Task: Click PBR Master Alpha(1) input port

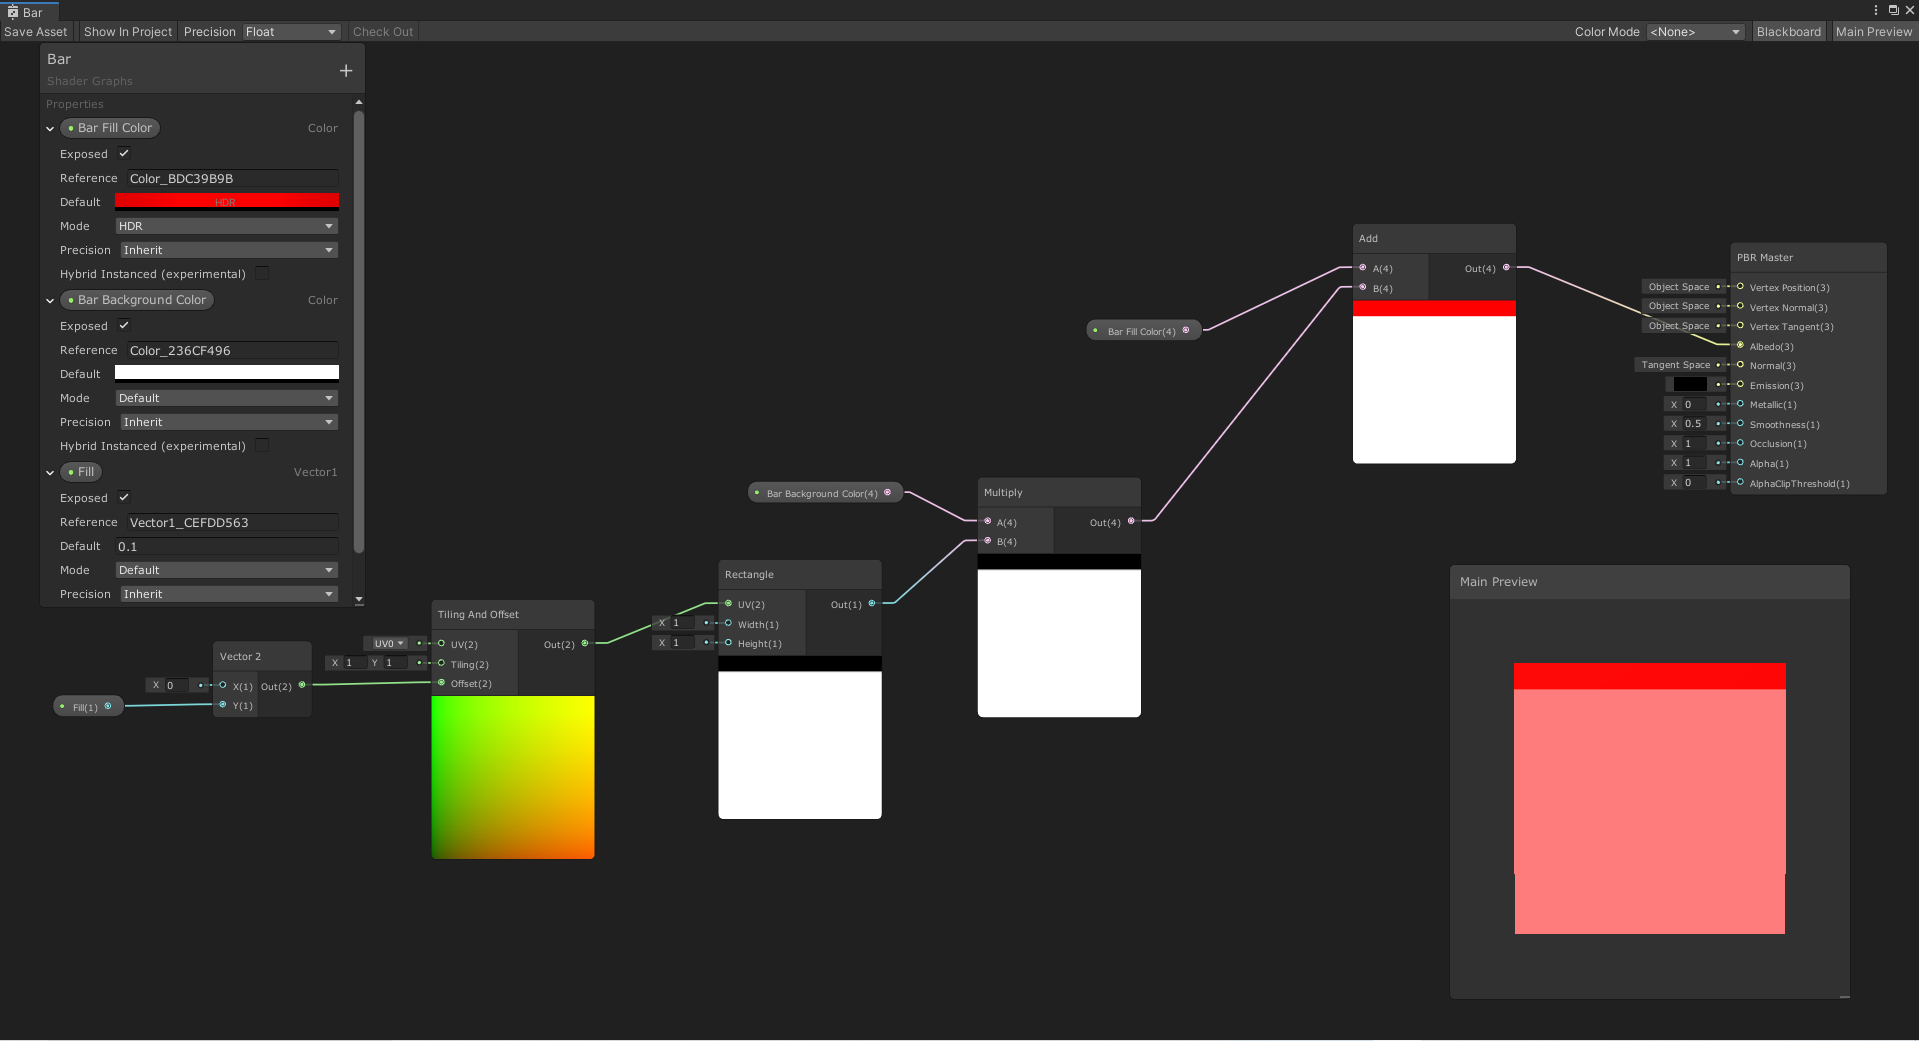Action: (x=1740, y=462)
